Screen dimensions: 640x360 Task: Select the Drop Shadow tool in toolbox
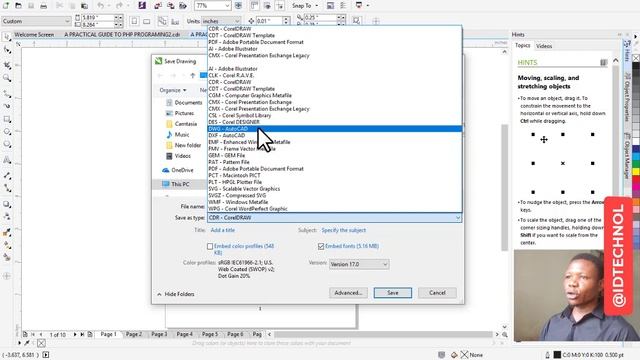[x=7, y=204]
